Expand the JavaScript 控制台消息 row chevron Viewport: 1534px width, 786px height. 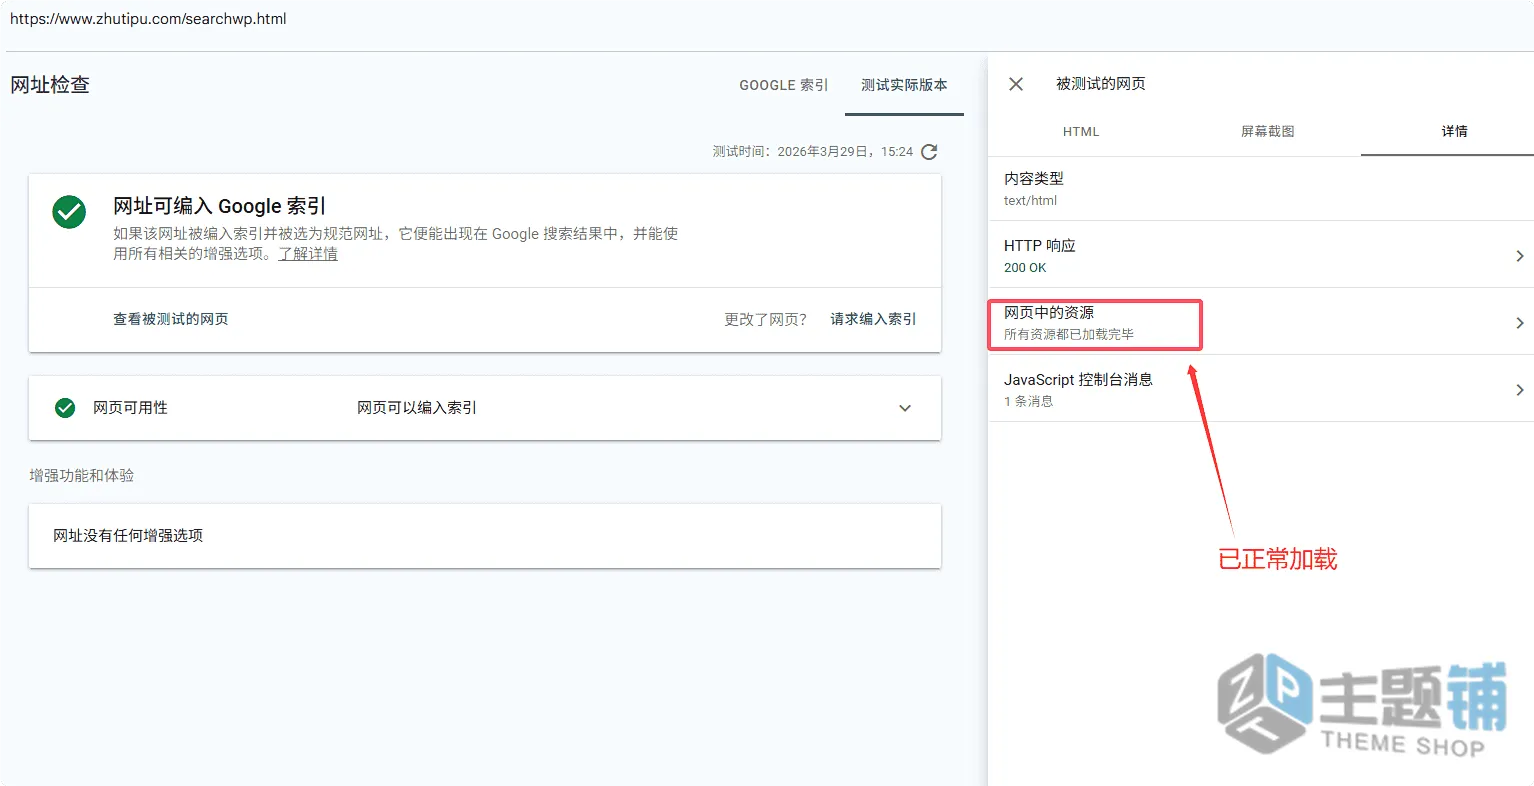(x=1519, y=390)
